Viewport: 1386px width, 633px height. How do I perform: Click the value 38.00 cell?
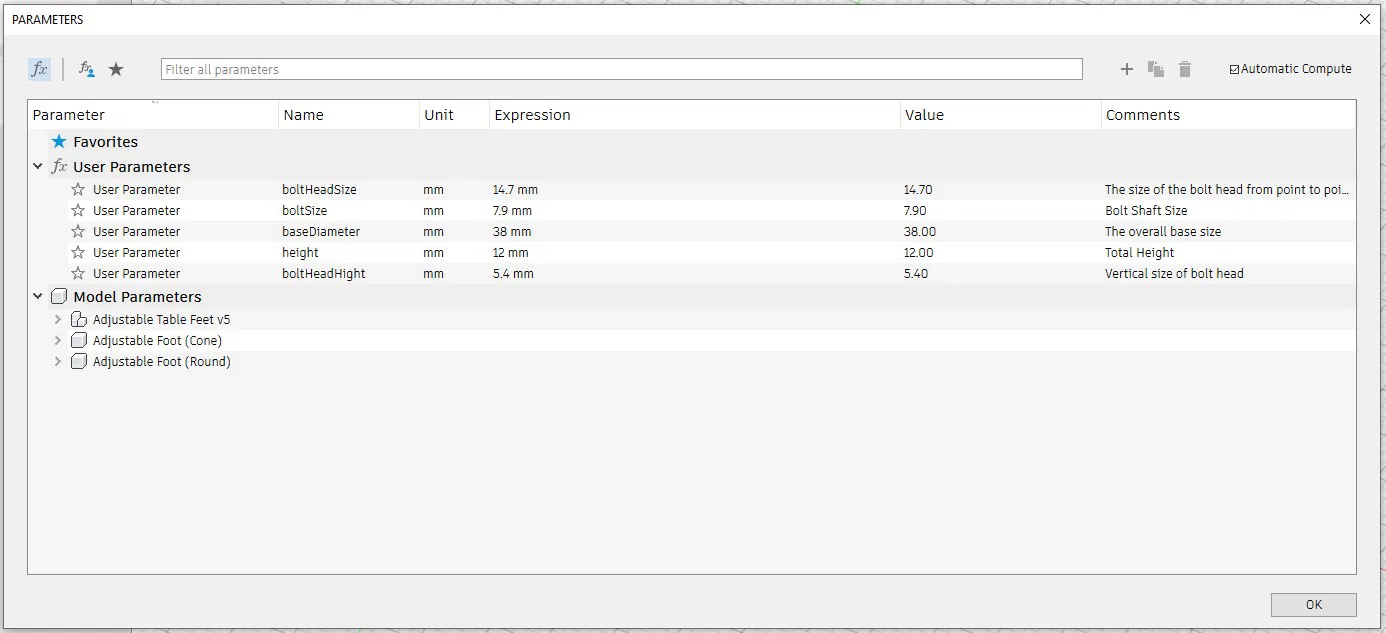pos(920,231)
